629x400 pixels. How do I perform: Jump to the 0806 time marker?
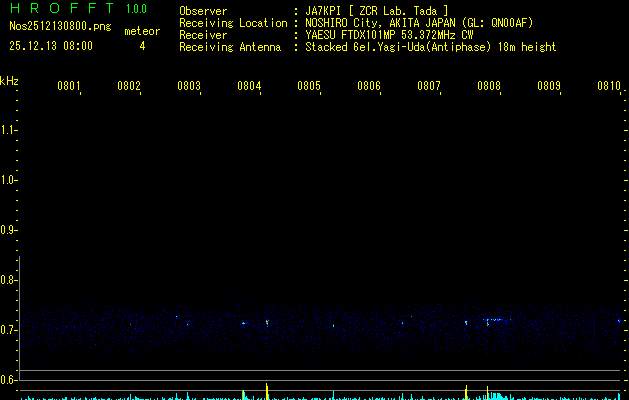point(369,87)
